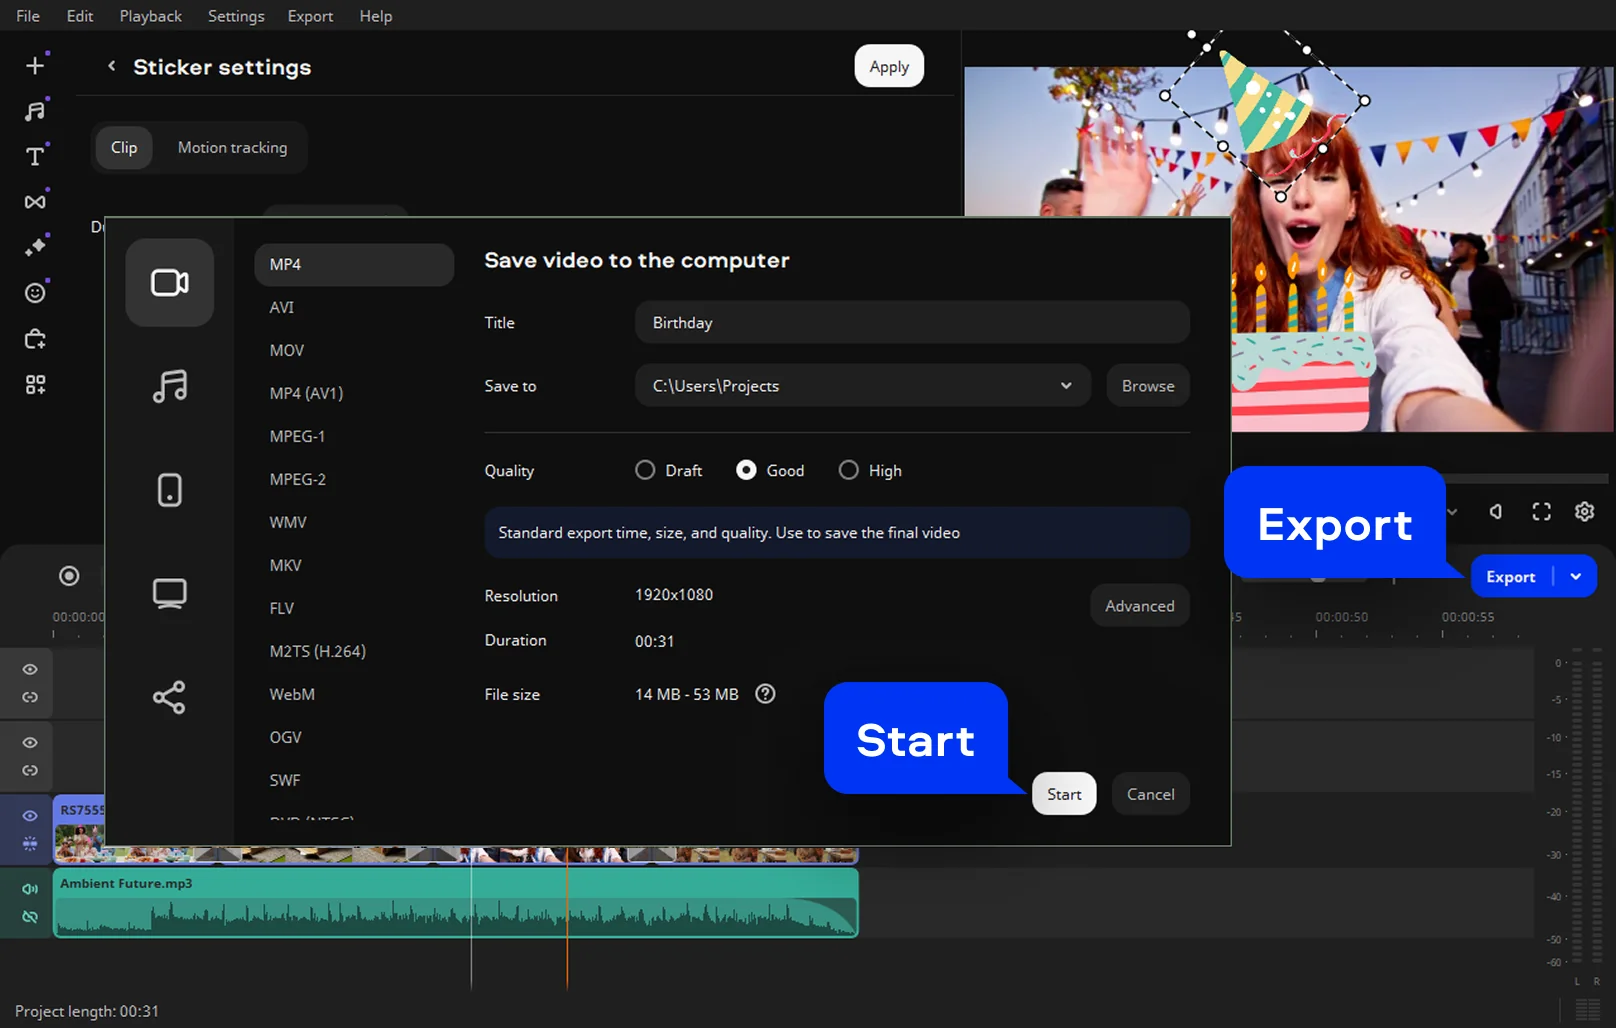The width and height of the screenshot is (1616, 1028).
Task: Toggle fullscreen preview mode
Action: coord(1541,512)
